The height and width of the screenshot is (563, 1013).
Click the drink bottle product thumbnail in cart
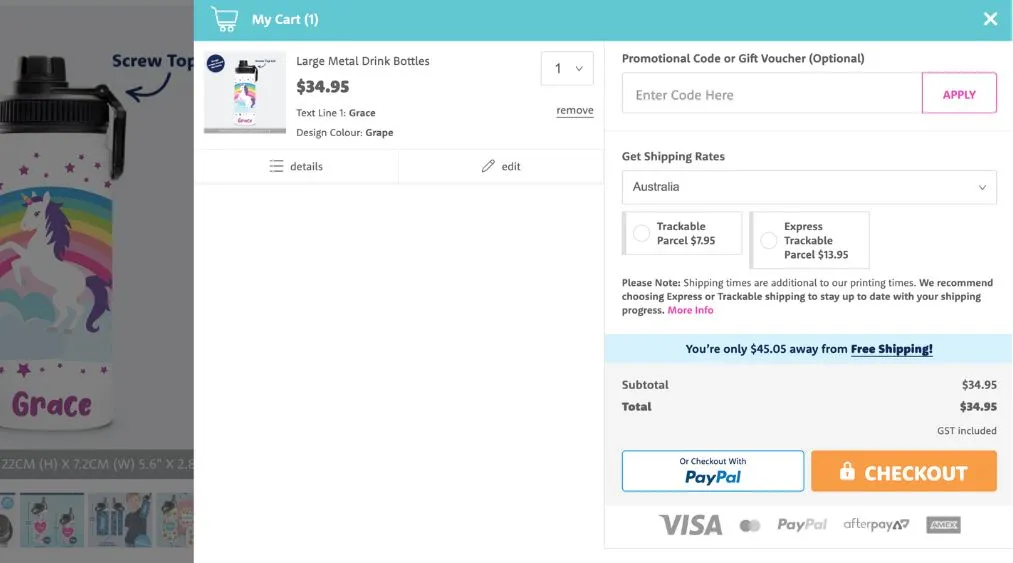click(x=245, y=92)
